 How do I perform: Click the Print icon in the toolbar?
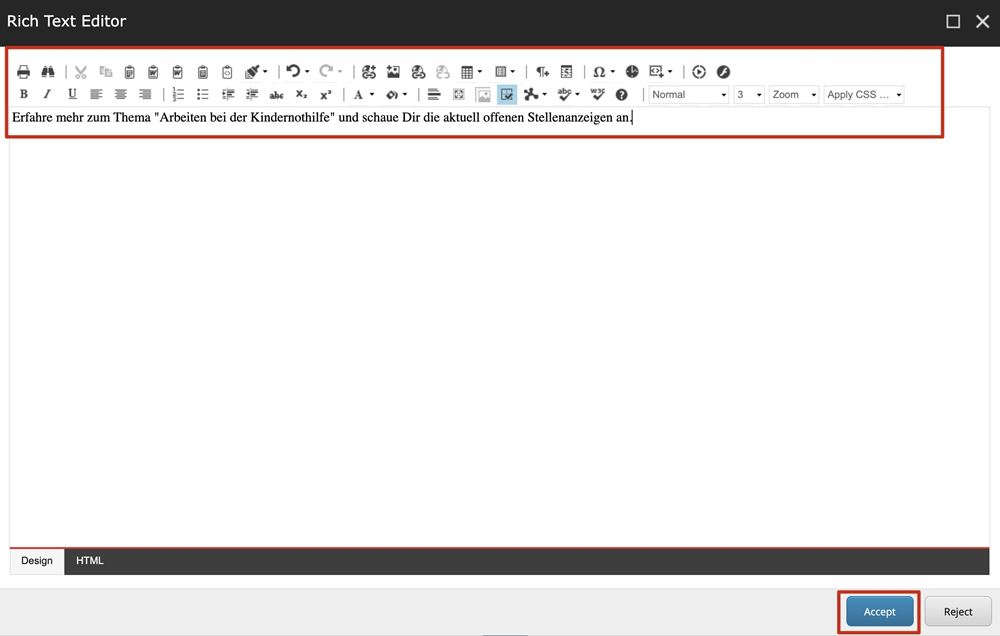point(23,72)
